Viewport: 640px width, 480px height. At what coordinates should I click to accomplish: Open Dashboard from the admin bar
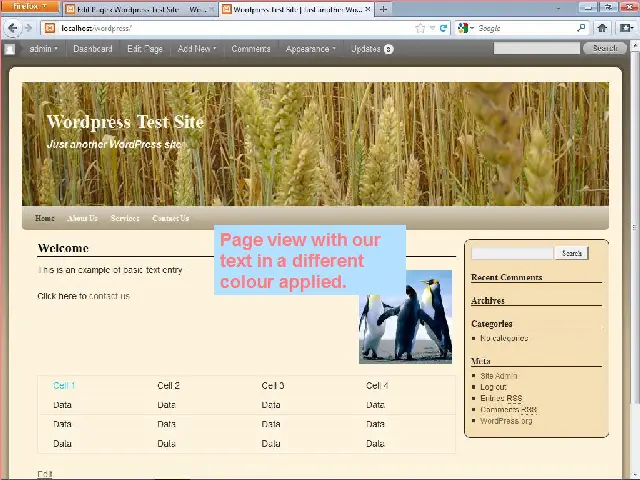pos(93,49)
